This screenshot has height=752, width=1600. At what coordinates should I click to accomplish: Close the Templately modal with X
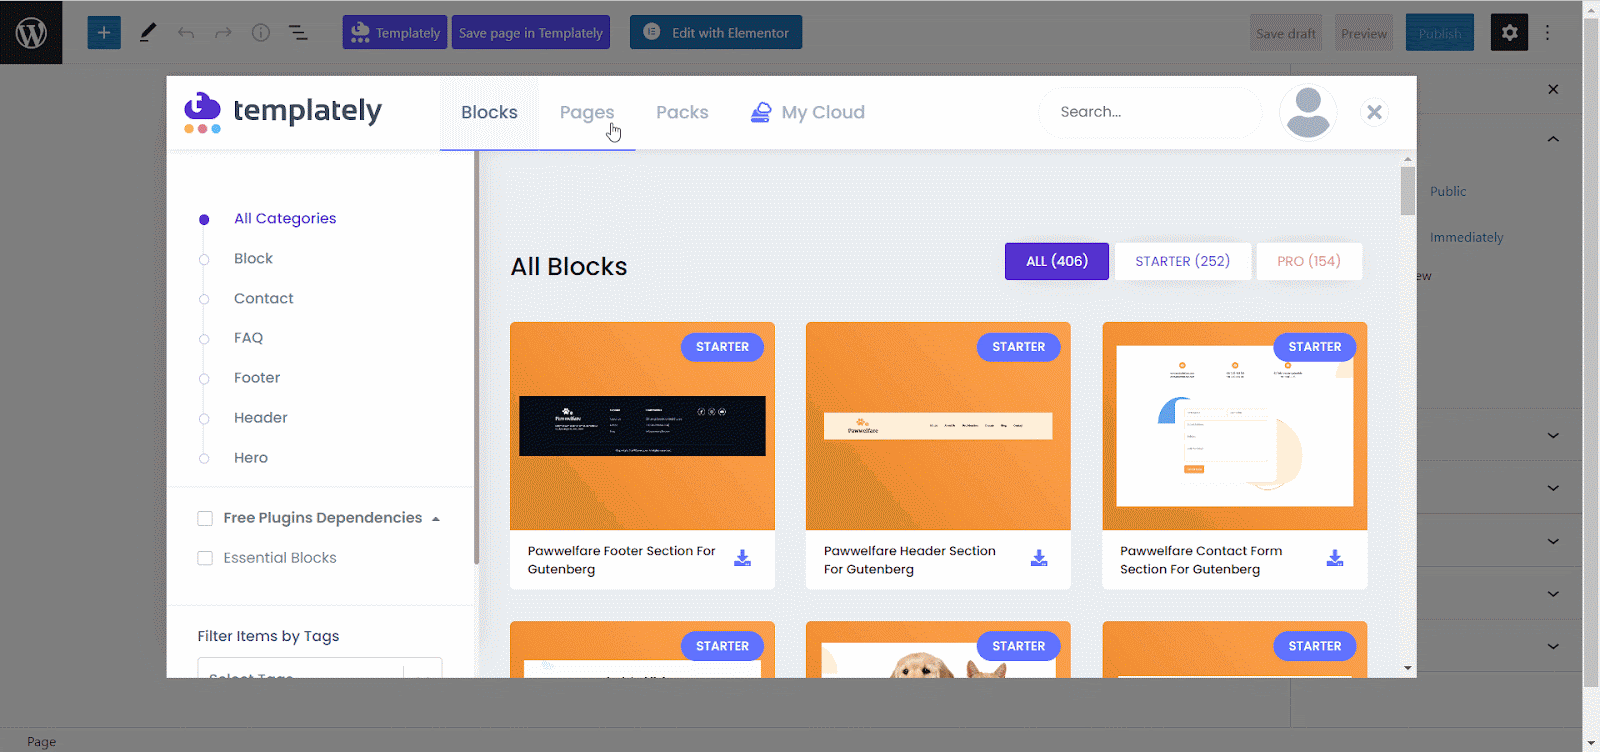(x=1375, y=112)
